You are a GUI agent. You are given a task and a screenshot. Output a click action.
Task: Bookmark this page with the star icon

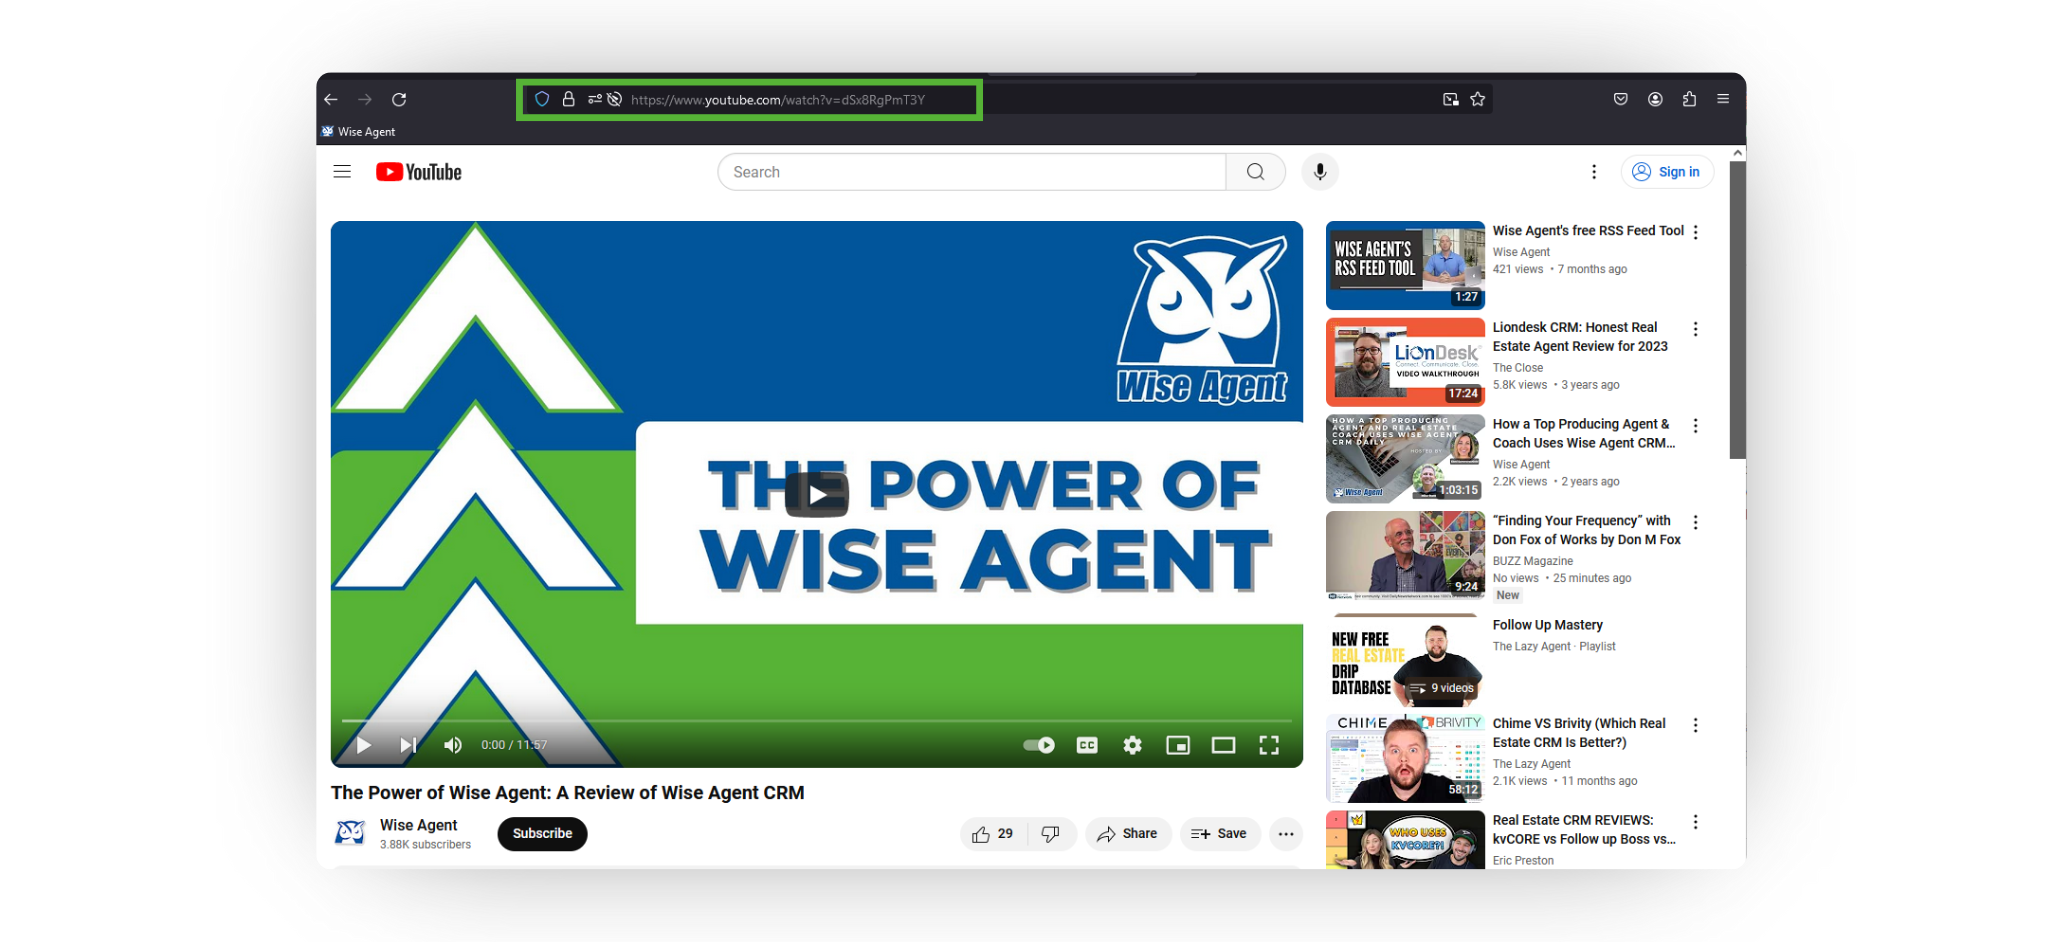1478,99
